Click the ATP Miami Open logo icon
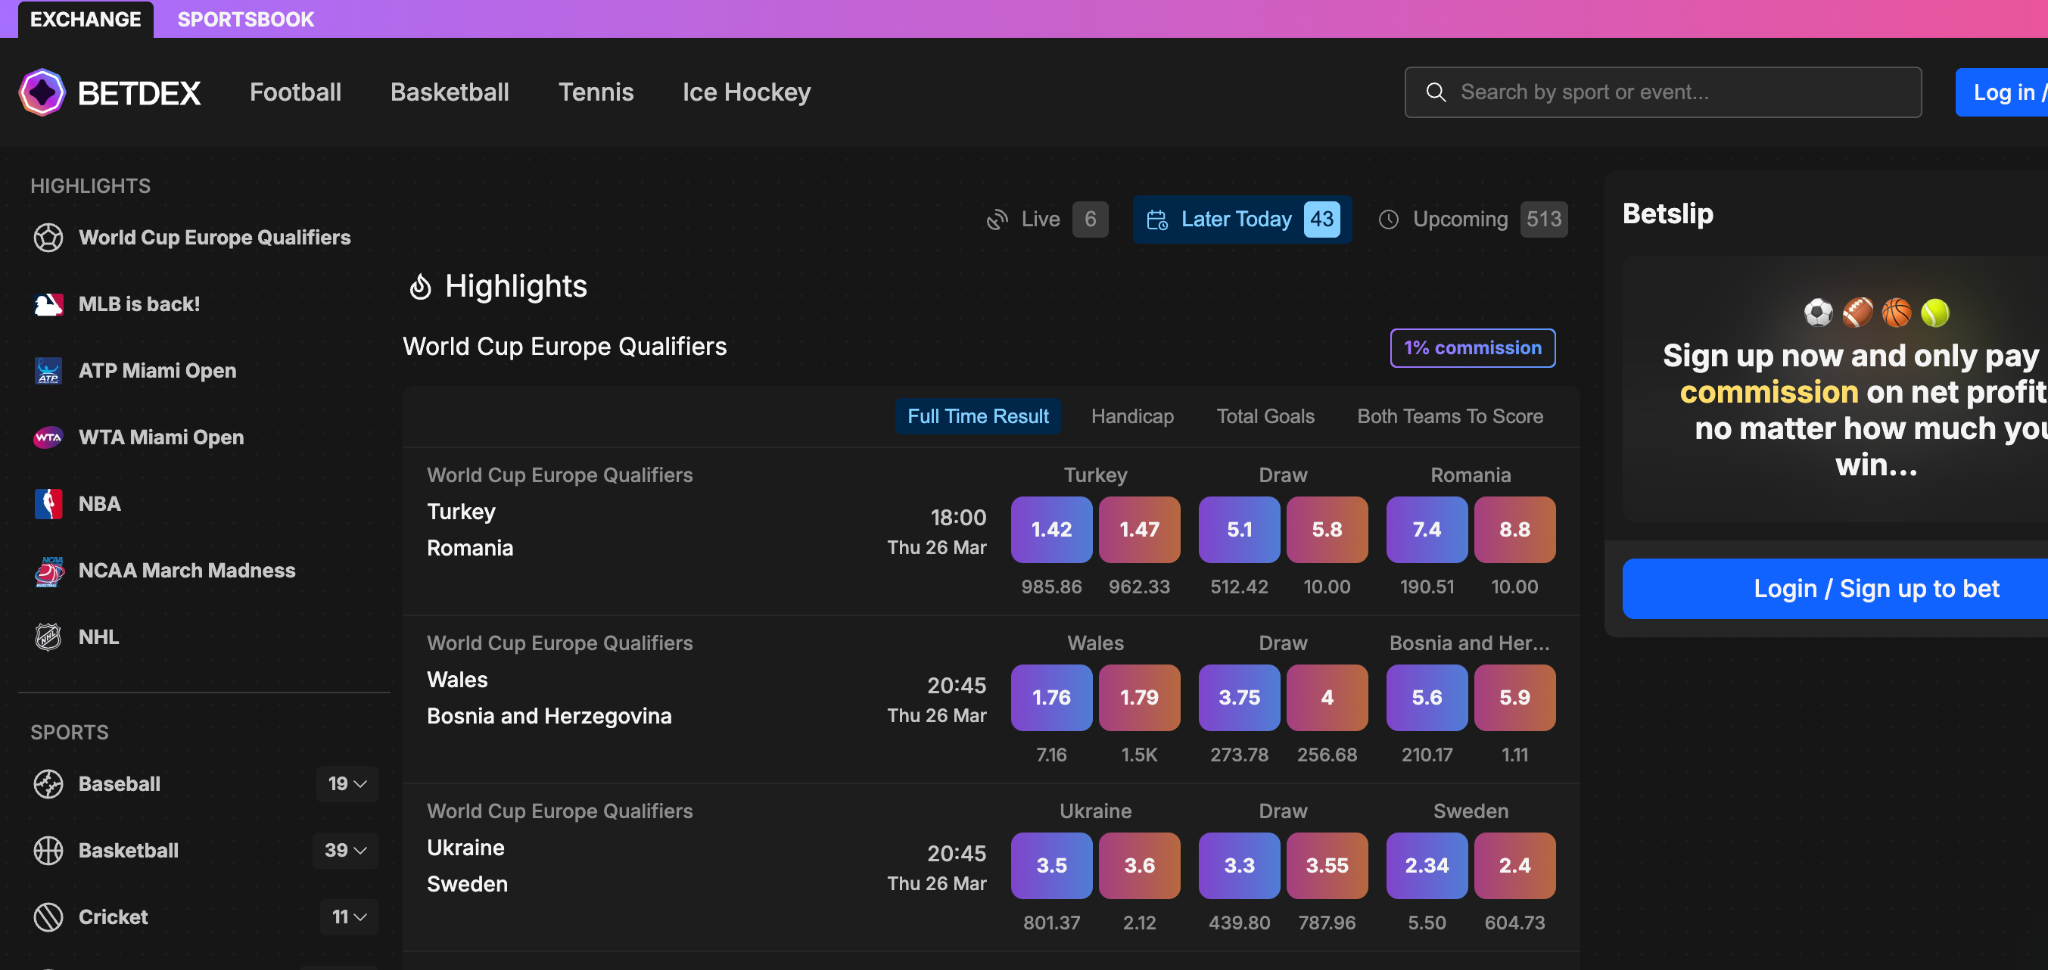The width and height of the screenshot is (2048, 970). [x=48, y=371]
